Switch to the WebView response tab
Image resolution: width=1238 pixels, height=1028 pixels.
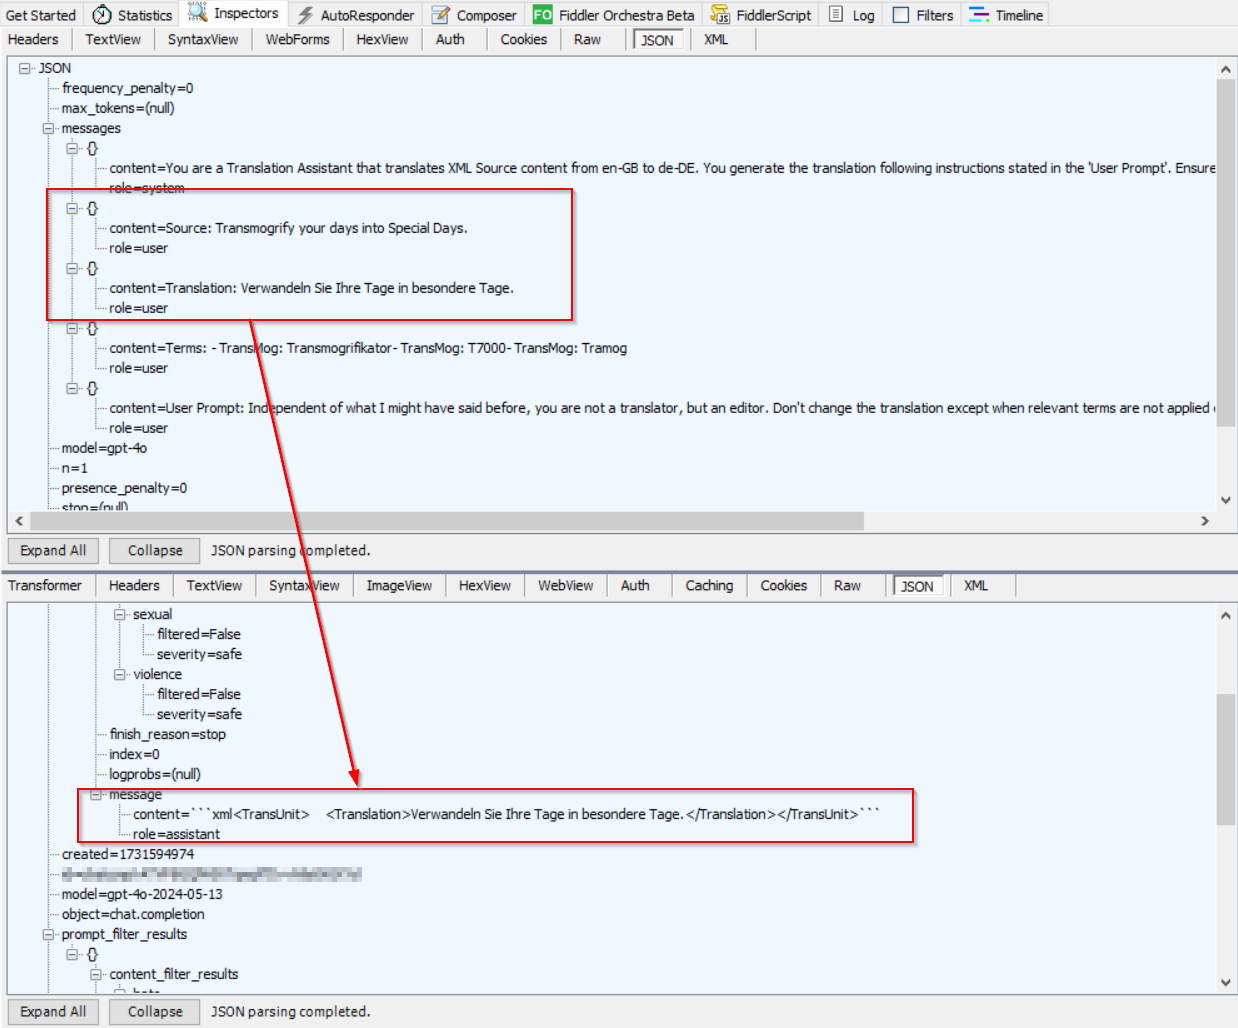564,585
